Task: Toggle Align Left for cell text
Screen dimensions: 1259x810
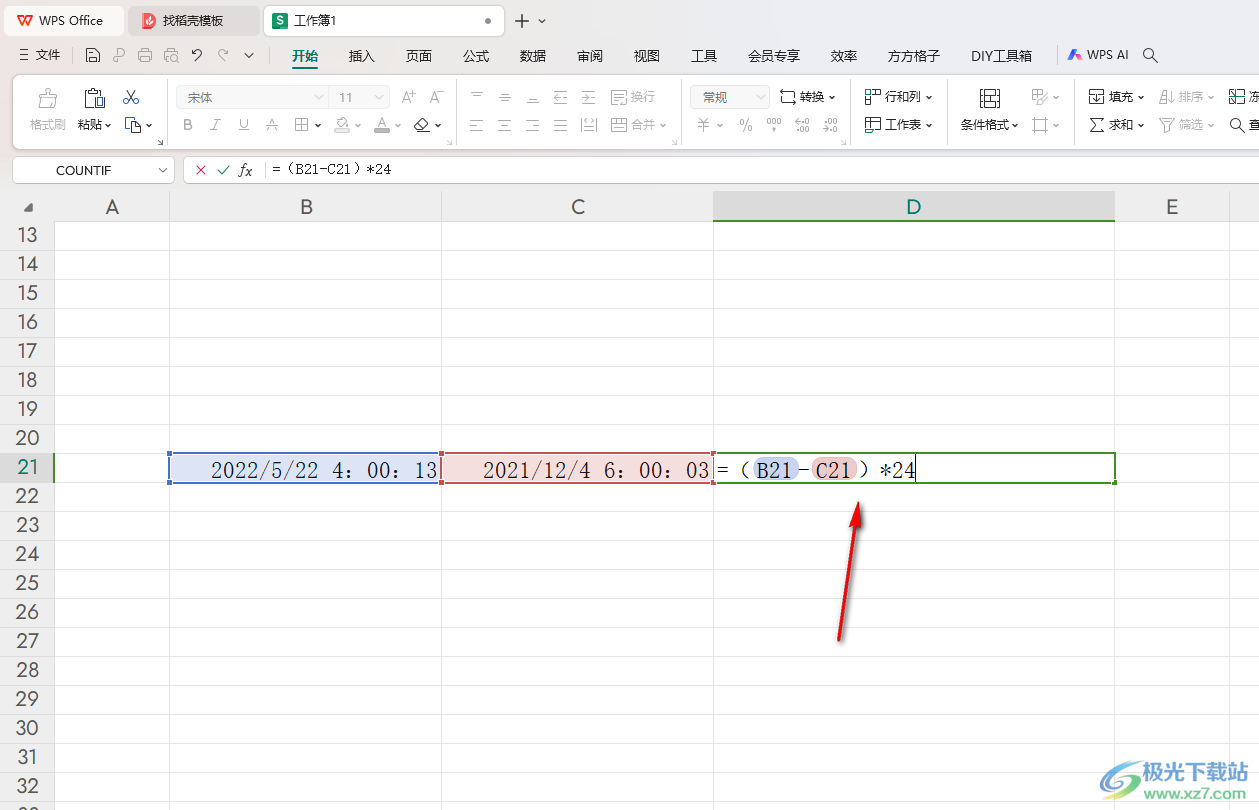Action: click(x=477, y=125)
